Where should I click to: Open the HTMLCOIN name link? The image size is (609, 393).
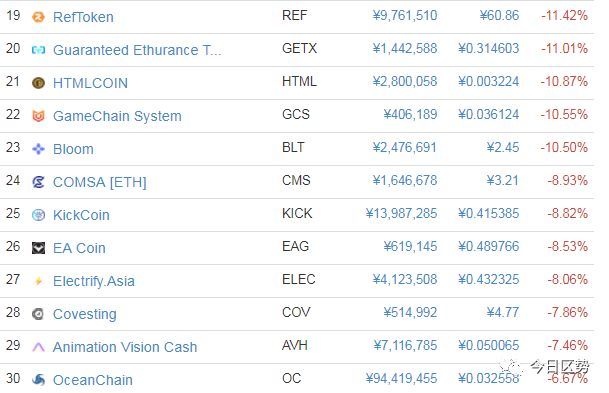(x=90, y=83)
